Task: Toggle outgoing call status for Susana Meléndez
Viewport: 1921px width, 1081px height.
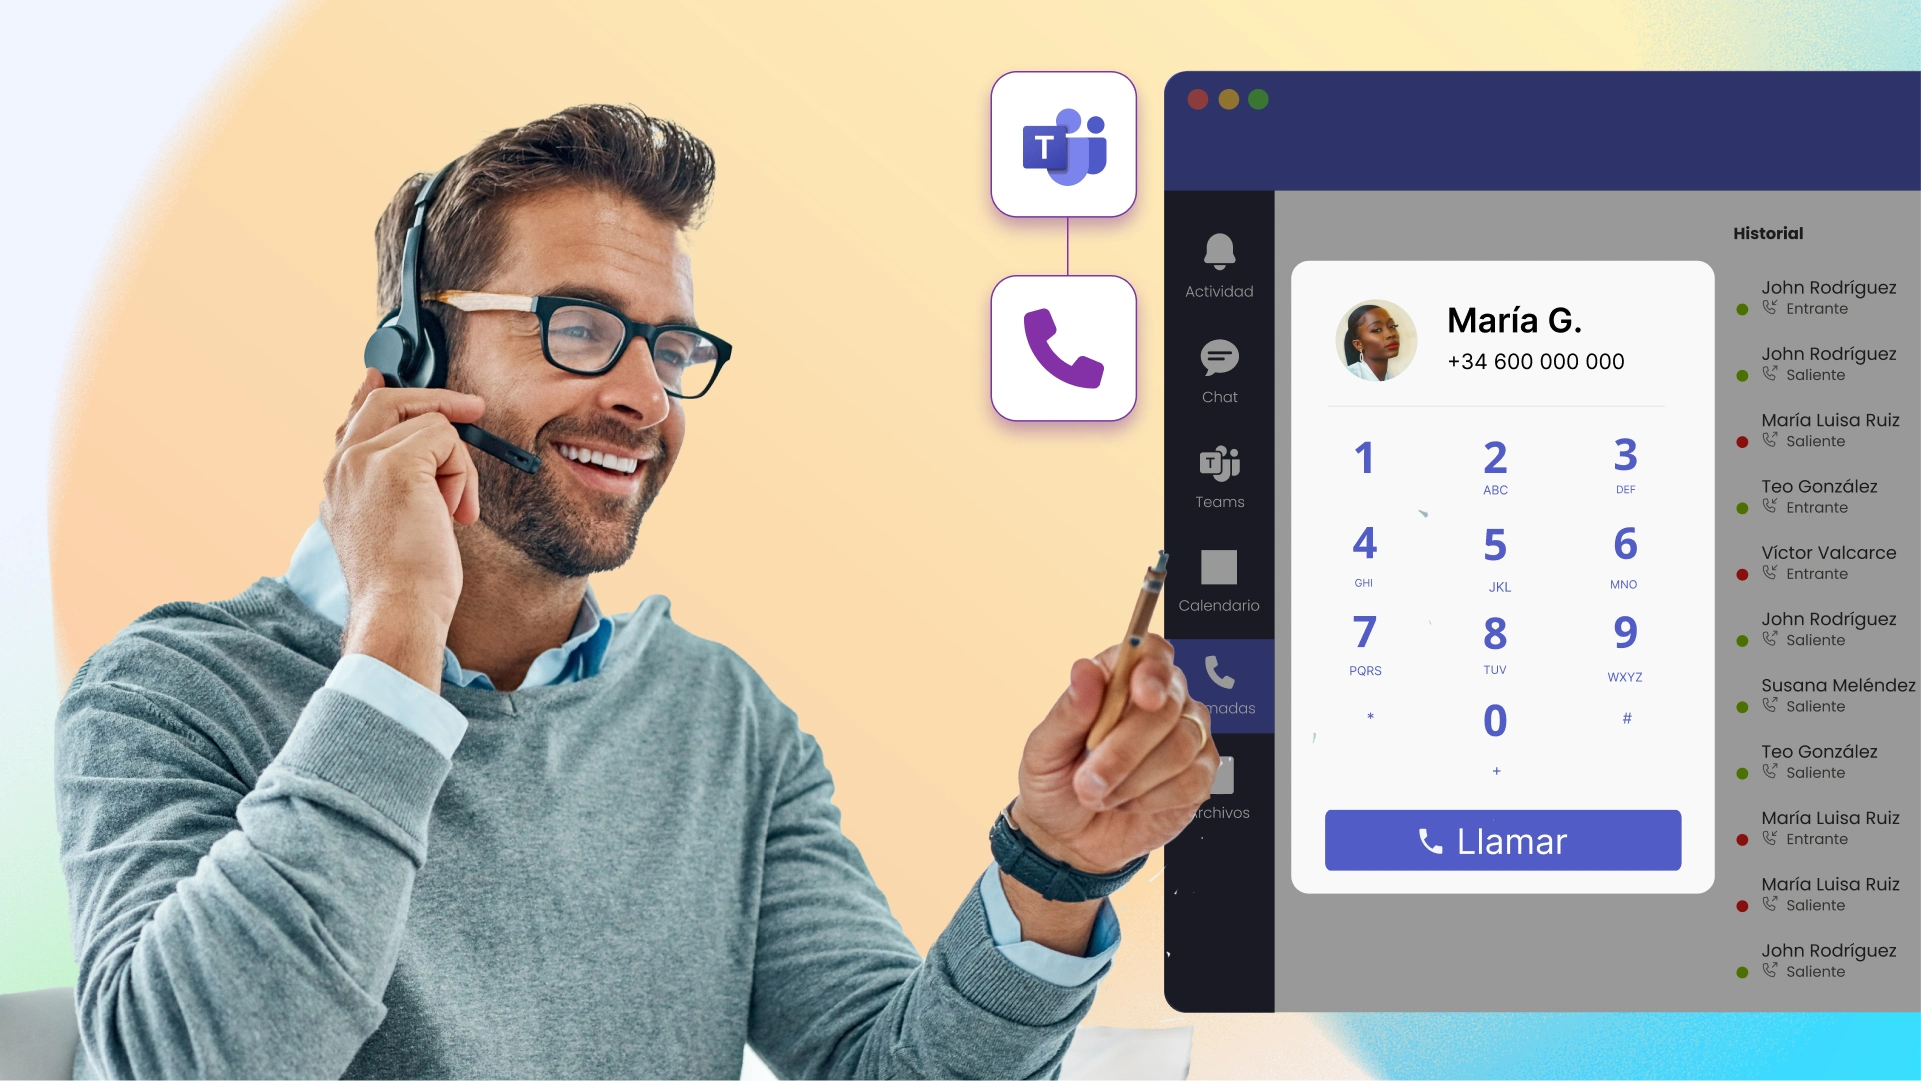Action: pos(1748,706)
